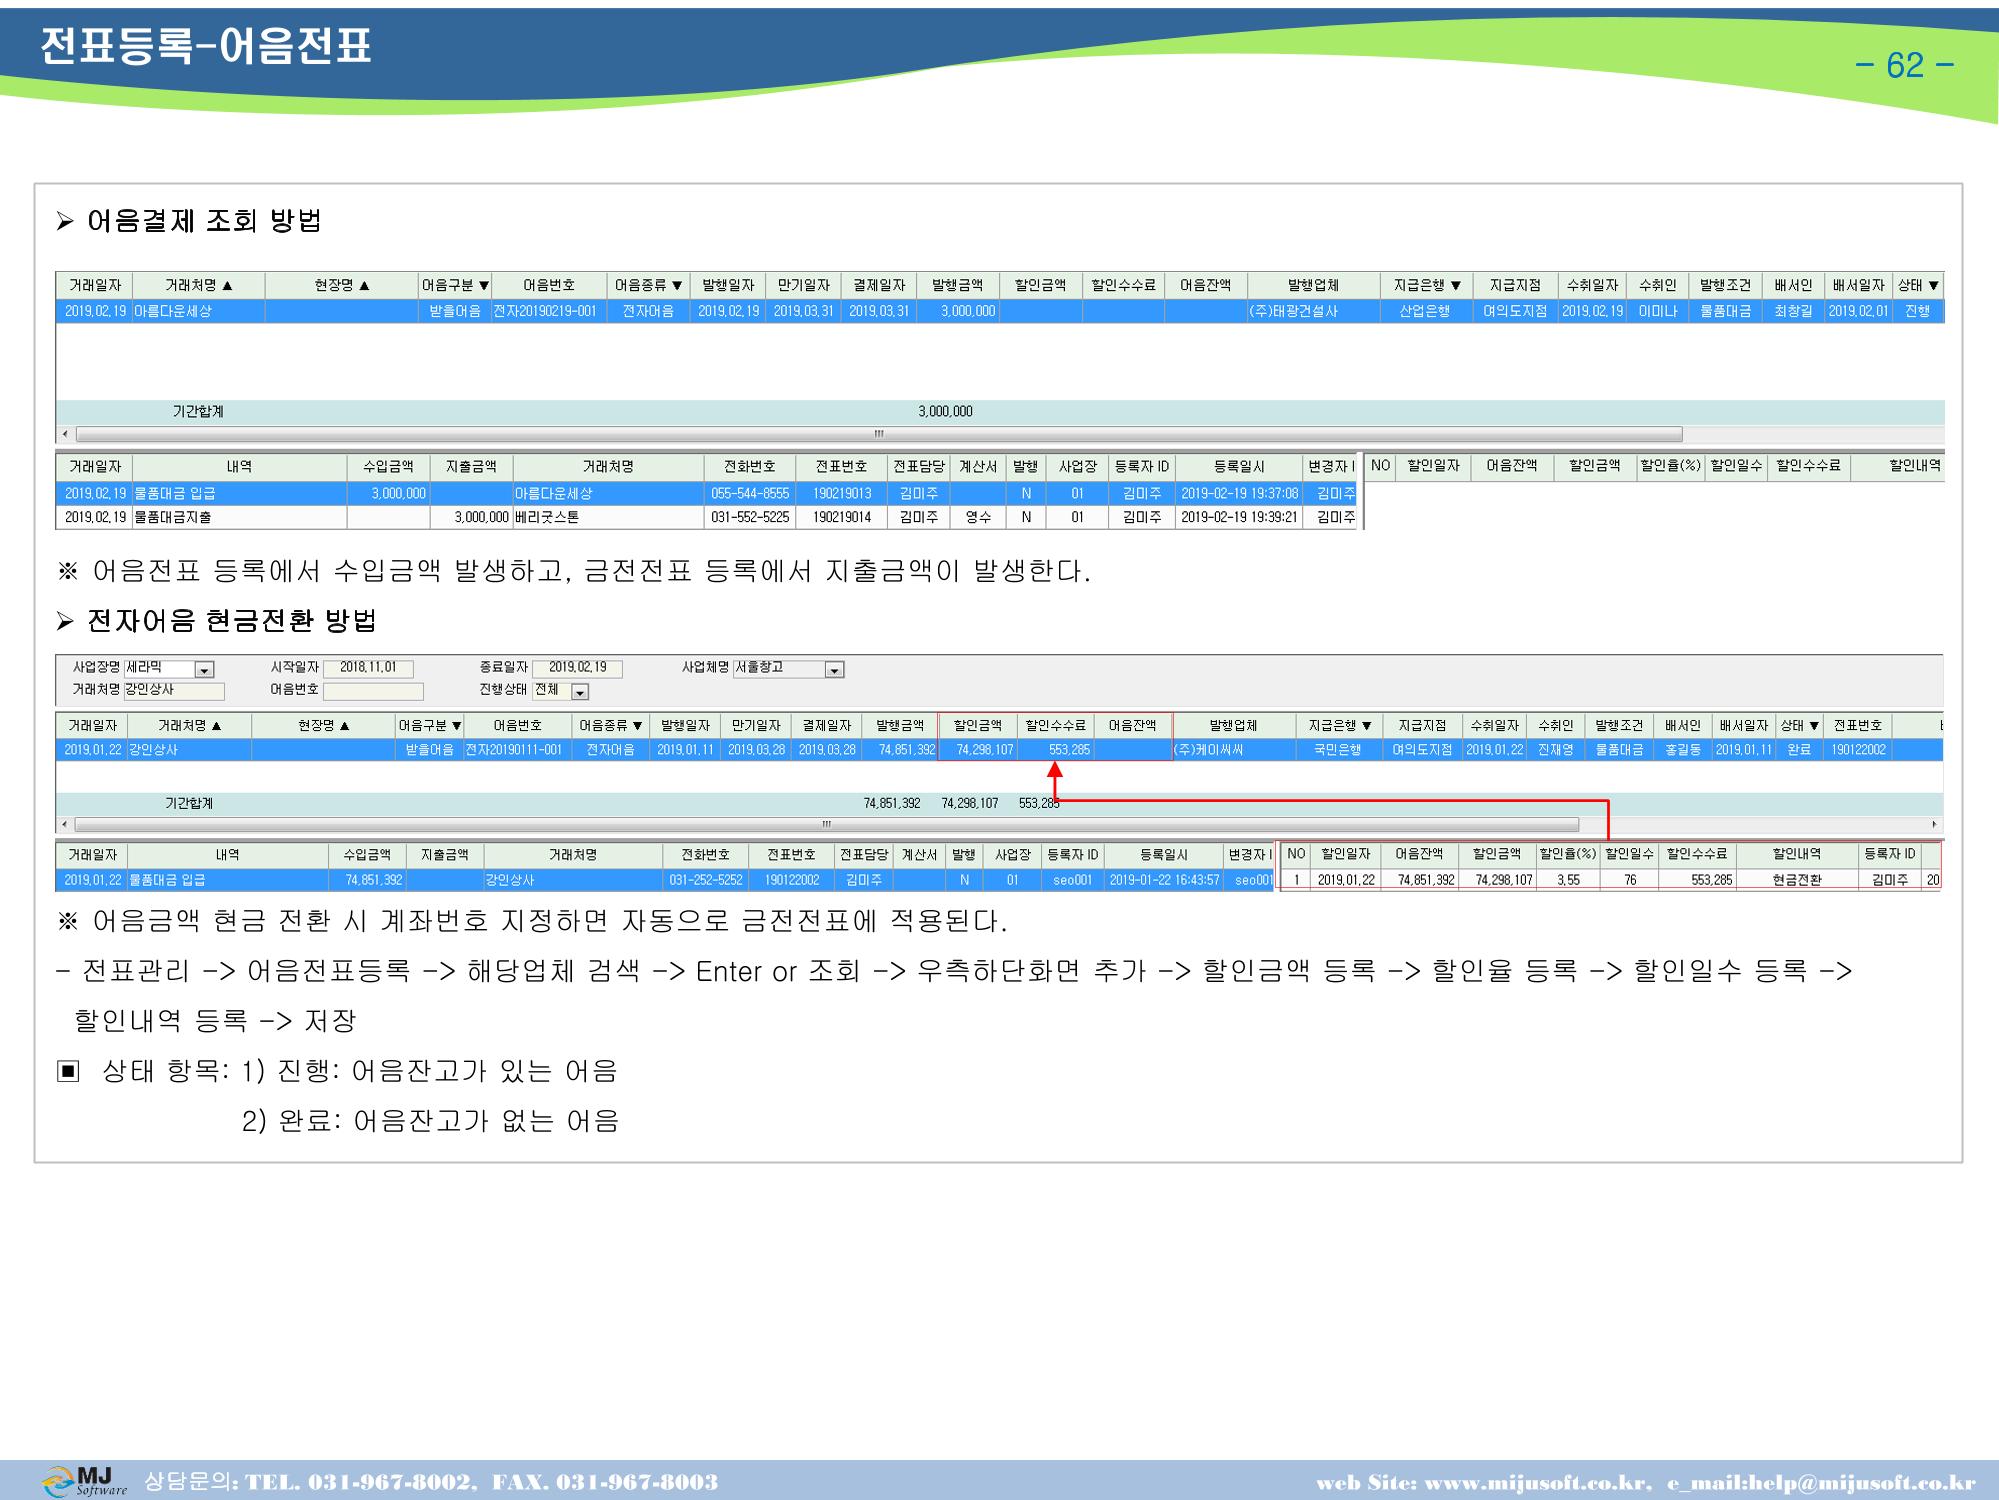Image resolution: width=1999 pixels, height=1500 pixels.
Task: Select the 아름다운세상 note row dated 2019.02.19
Action: pos(1000,311)
